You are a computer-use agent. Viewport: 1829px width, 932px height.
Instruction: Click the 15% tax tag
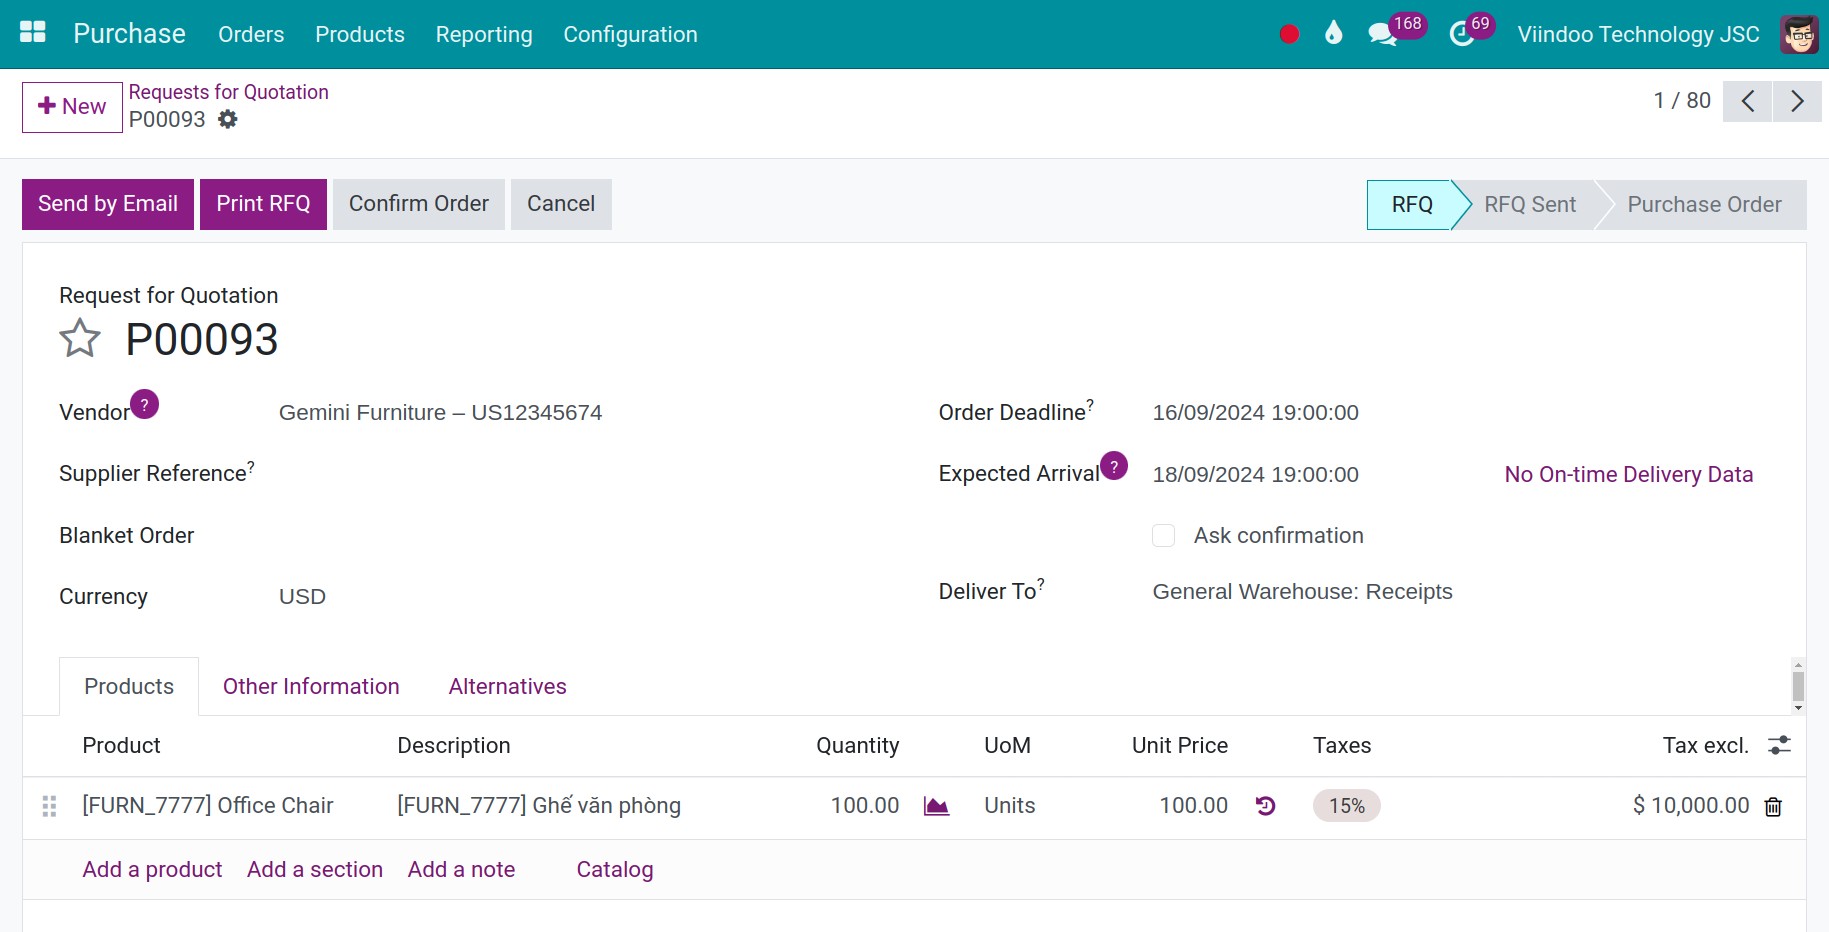[x=1346, y=806]
